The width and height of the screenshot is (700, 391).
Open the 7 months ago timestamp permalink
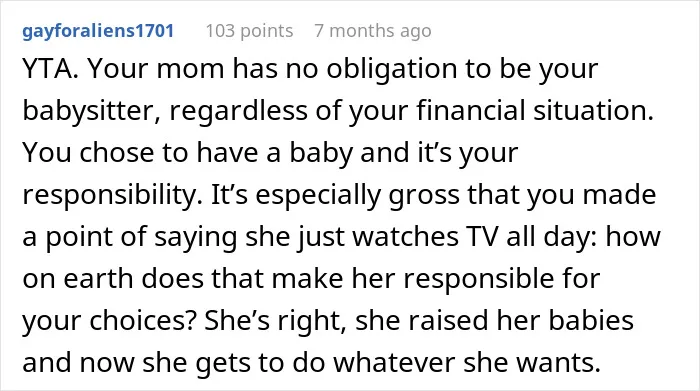373,31
